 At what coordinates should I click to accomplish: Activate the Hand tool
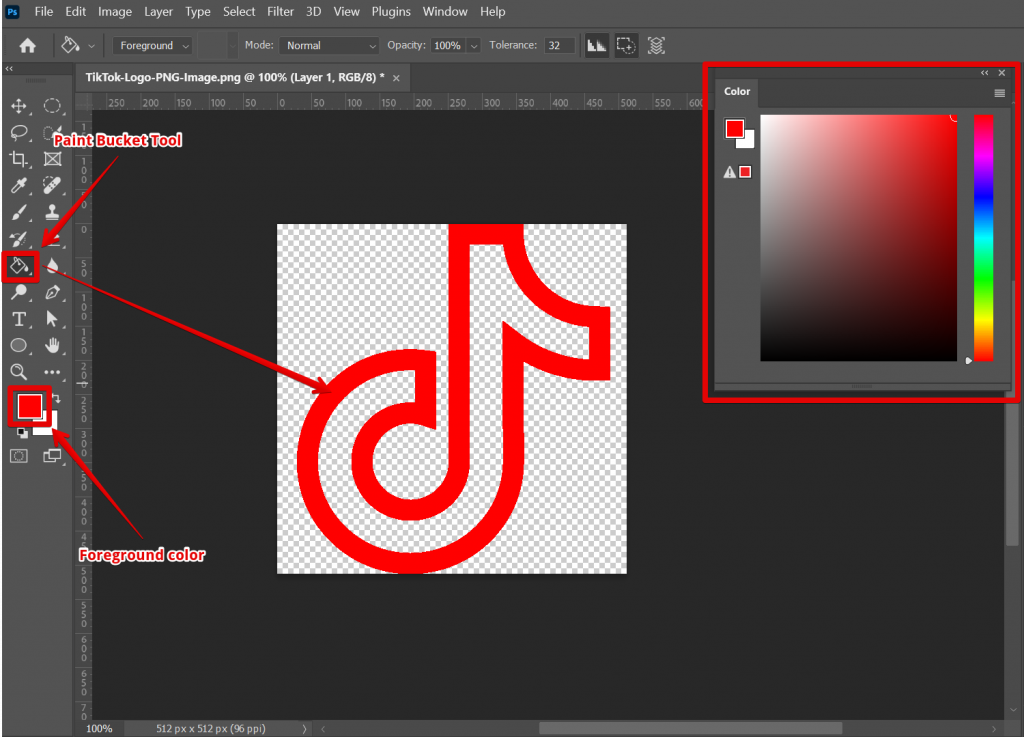52,347
